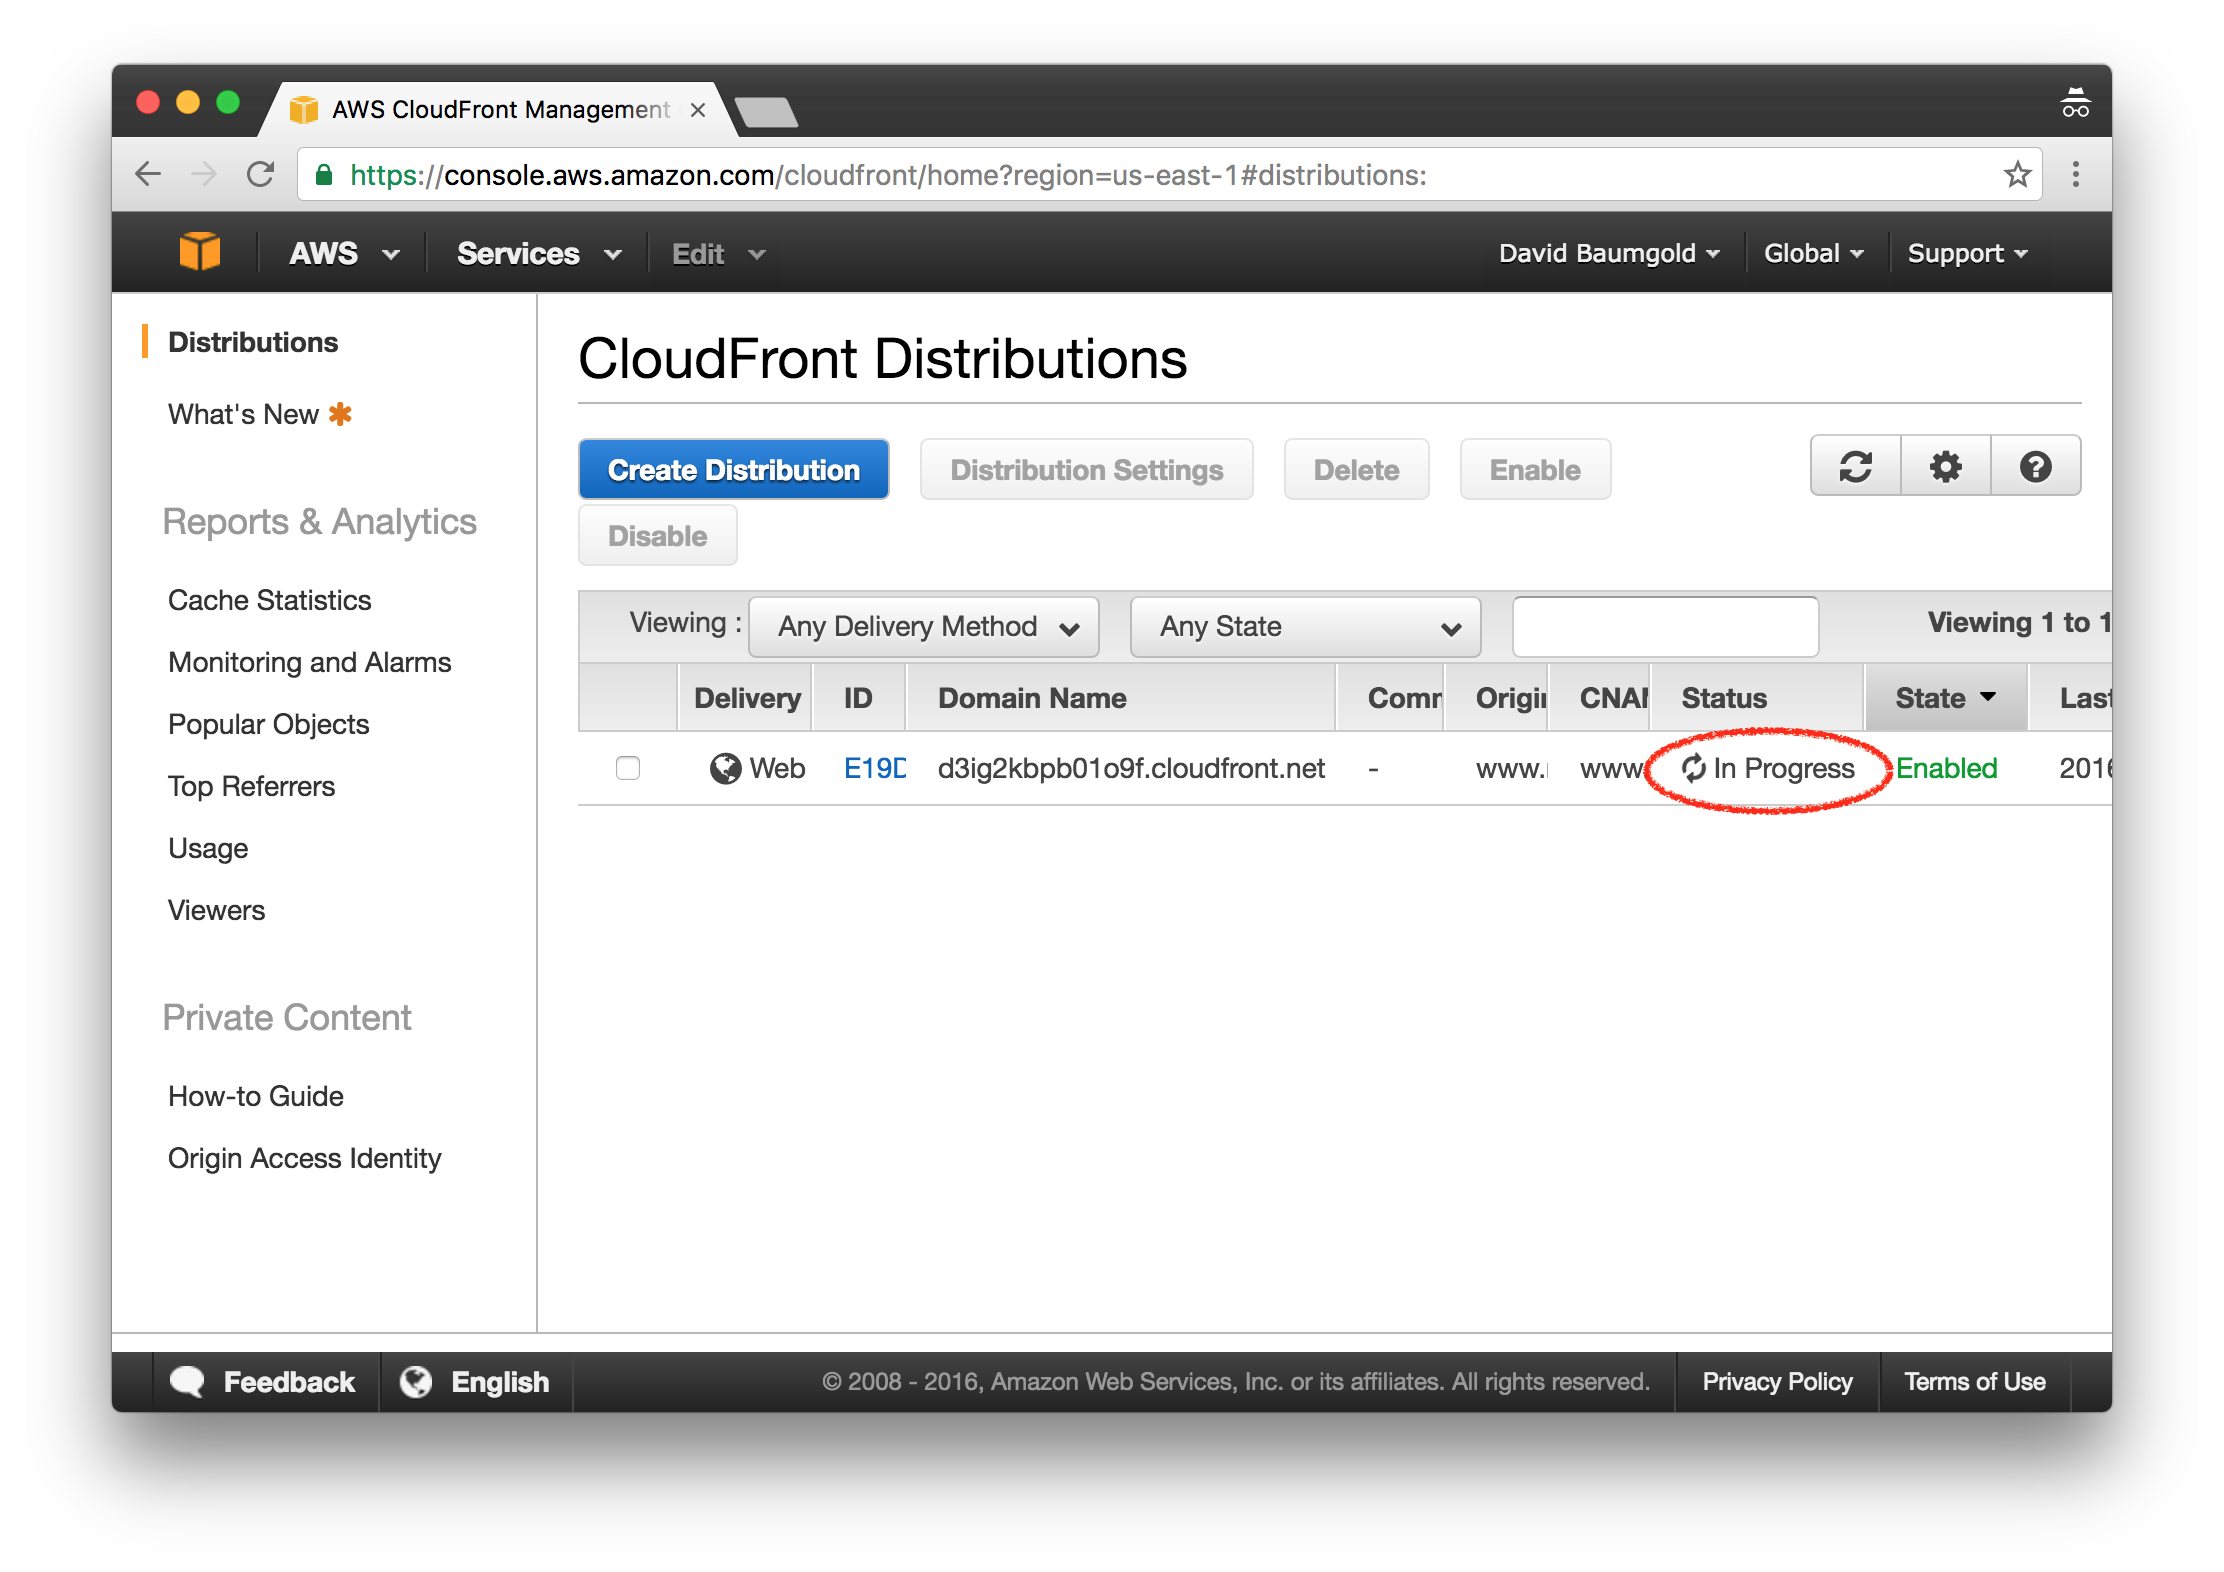Open the Global region dropdown
The image size is (2224, 1572).
1814,253
